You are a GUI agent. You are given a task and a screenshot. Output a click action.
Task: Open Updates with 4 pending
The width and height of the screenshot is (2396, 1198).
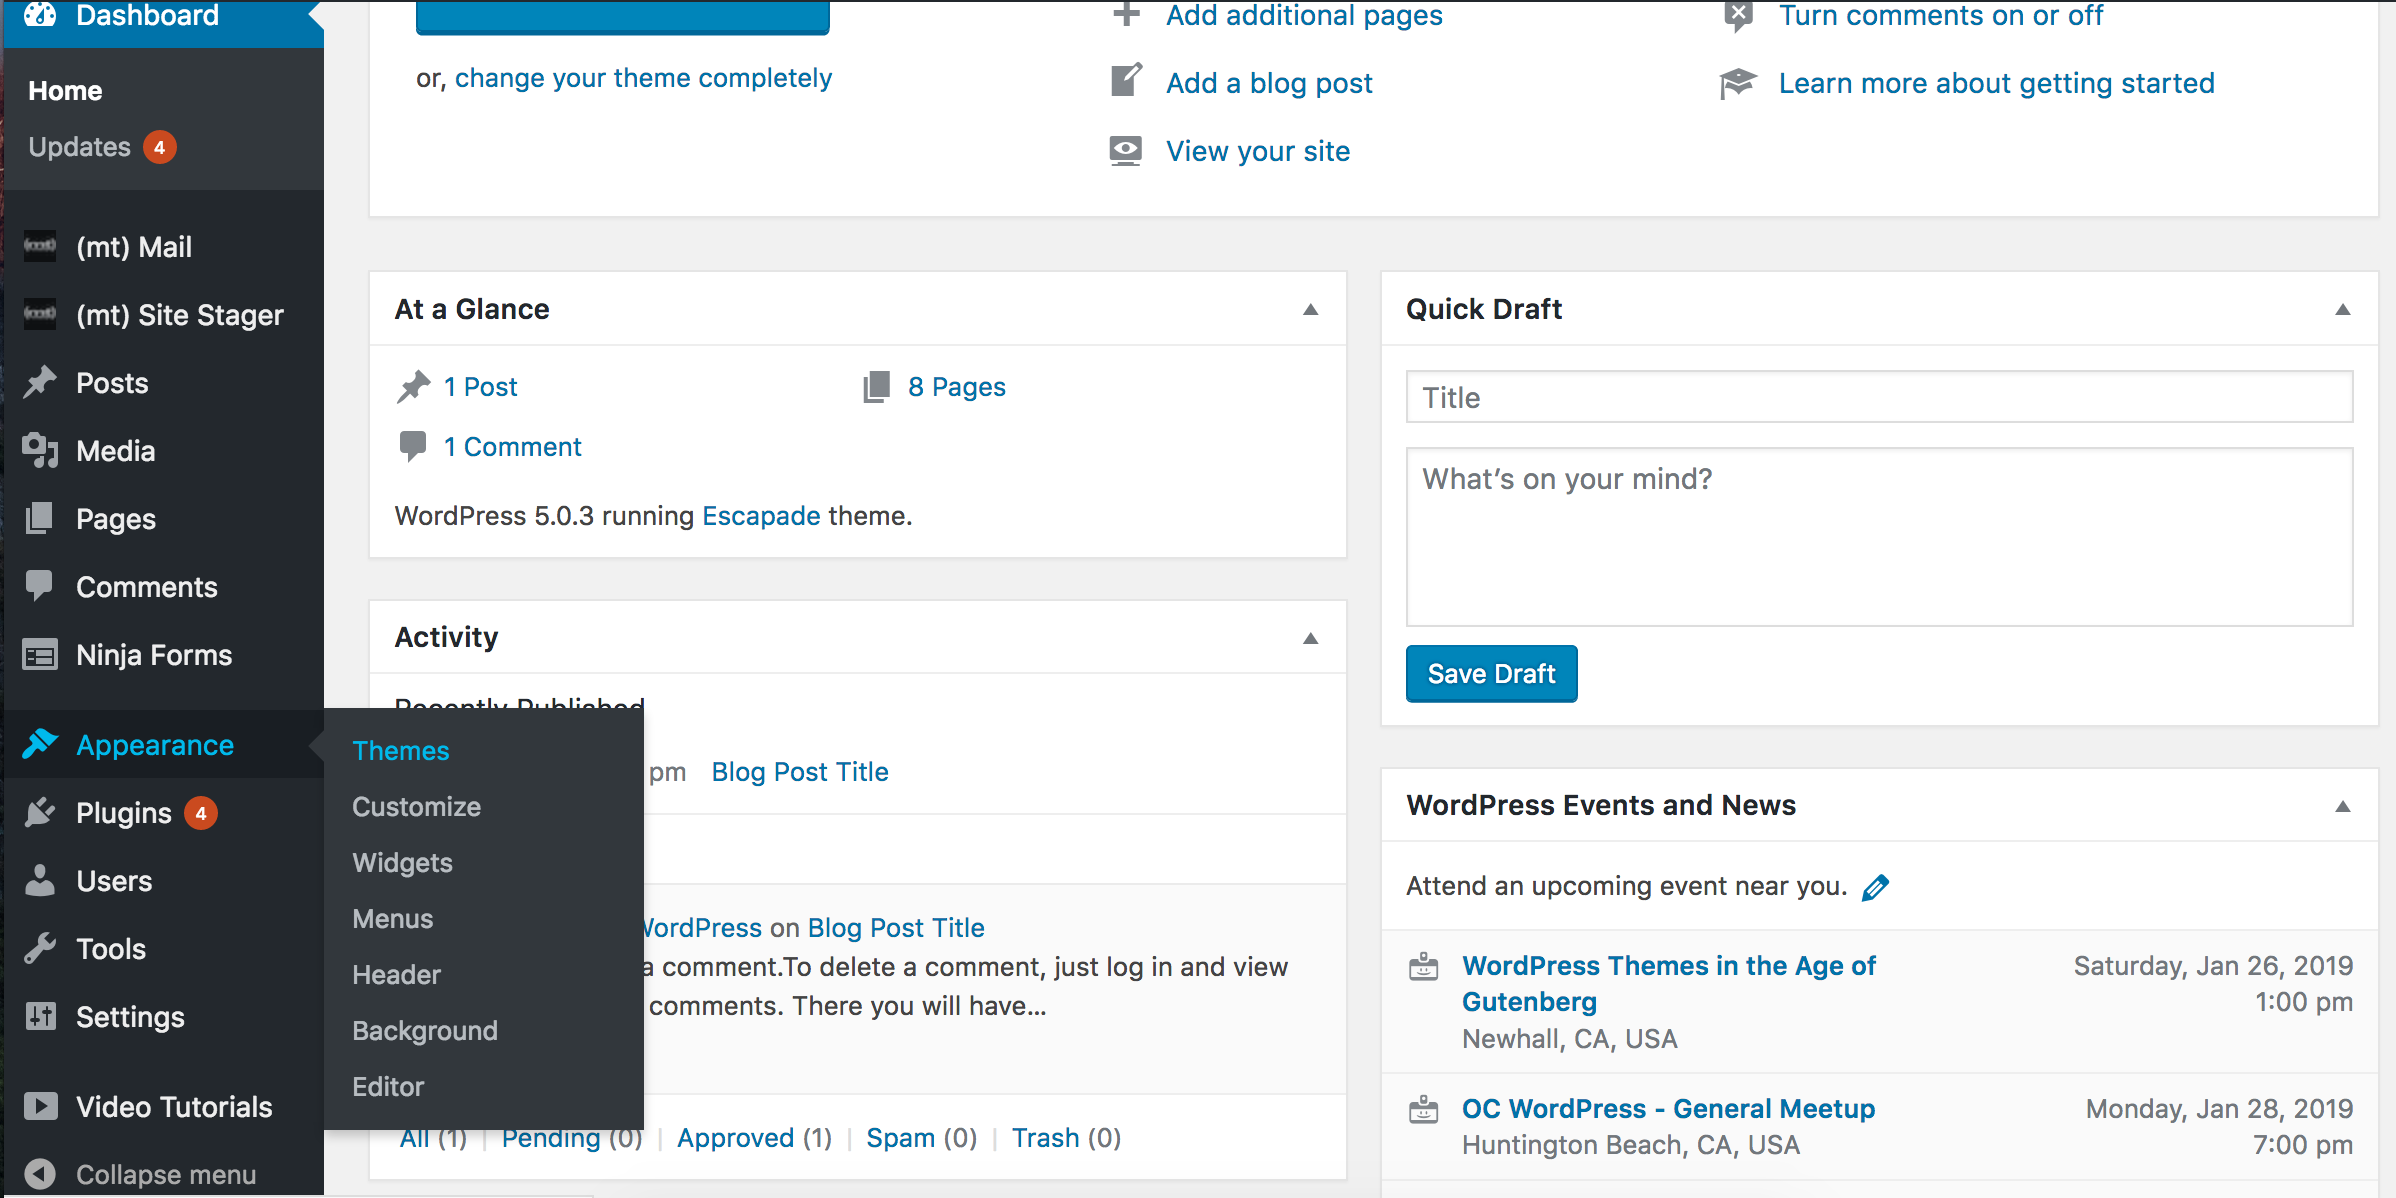point(102,146)
